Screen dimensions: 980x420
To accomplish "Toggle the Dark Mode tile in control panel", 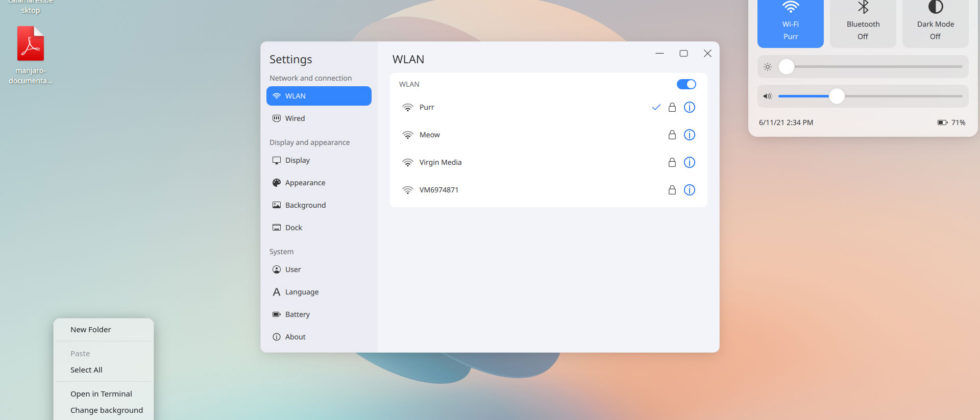I will click(936, 22).
